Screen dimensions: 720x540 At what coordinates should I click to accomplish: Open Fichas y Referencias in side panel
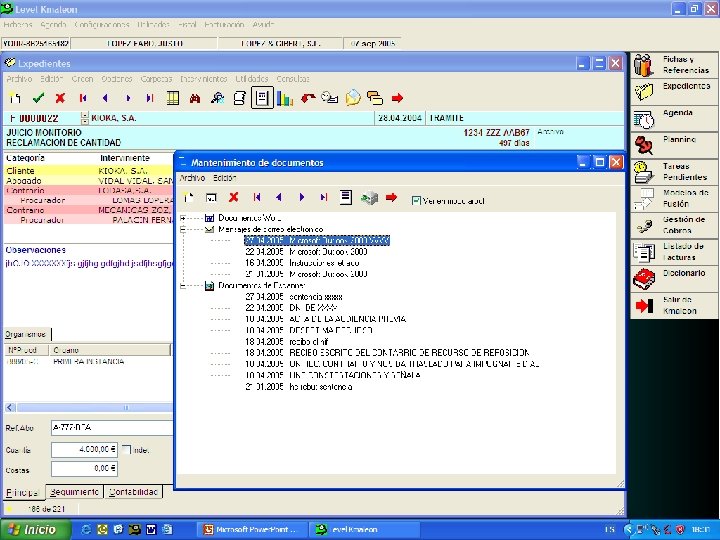tap(674, 65)
